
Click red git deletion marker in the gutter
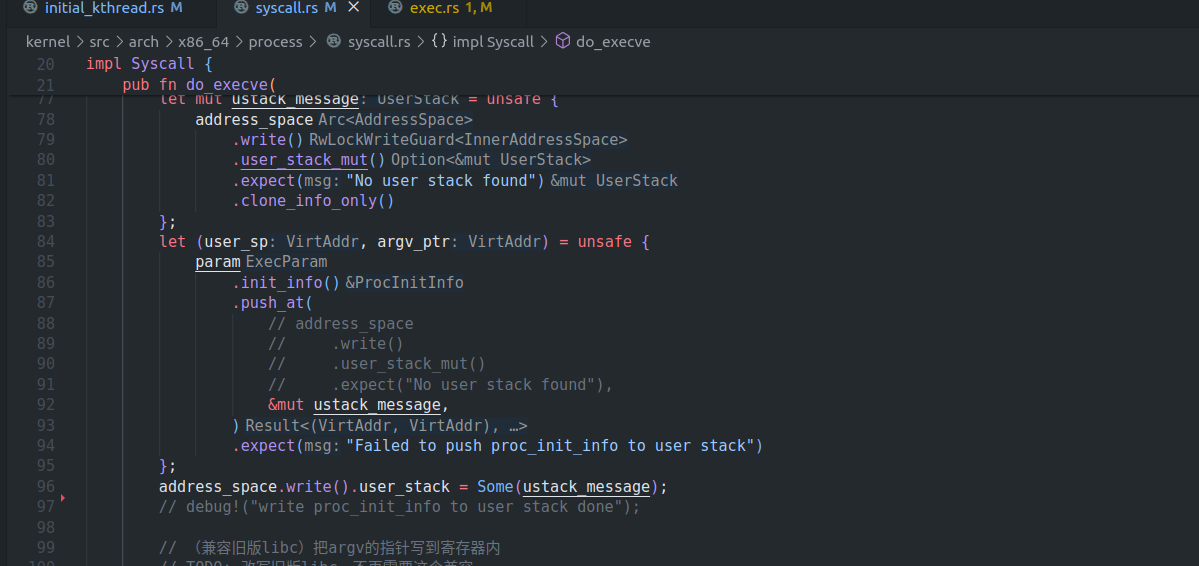coord(63,497)
